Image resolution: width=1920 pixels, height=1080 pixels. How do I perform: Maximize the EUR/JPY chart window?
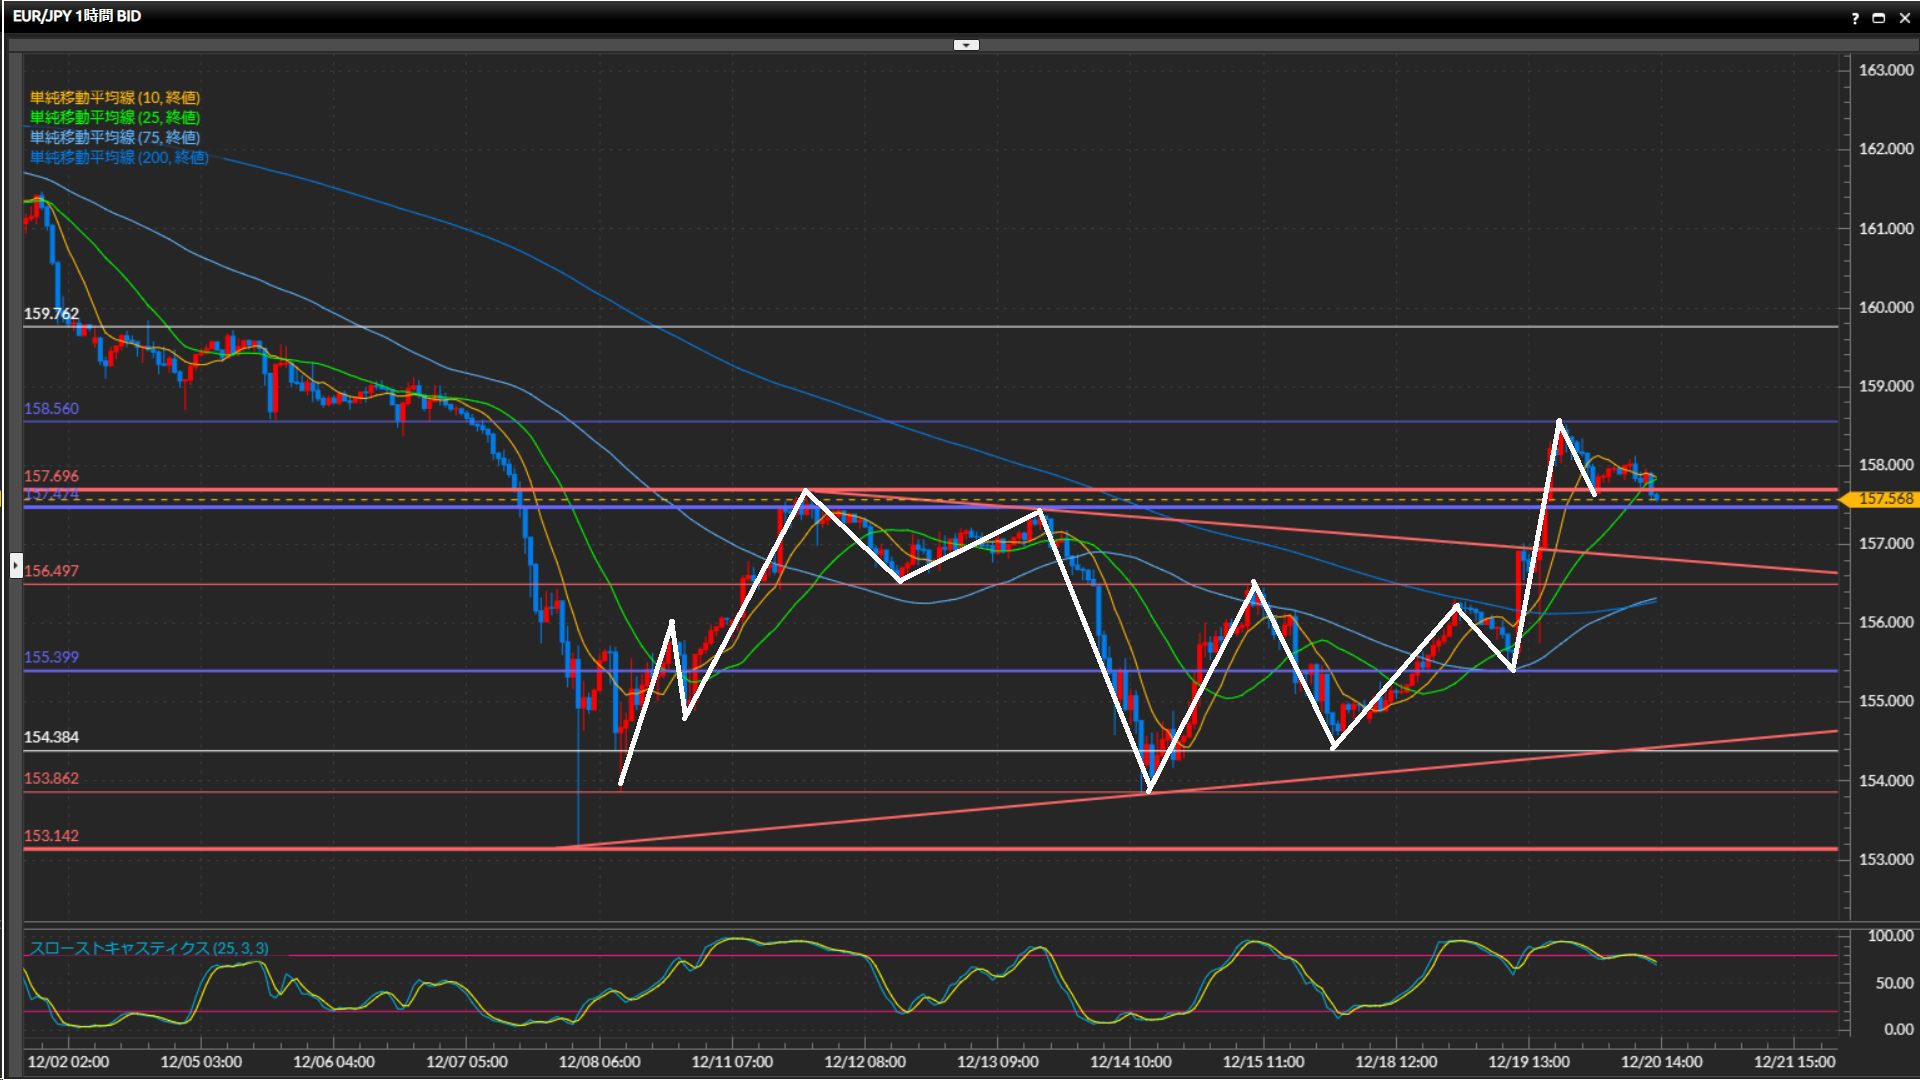coord(1879,18)
